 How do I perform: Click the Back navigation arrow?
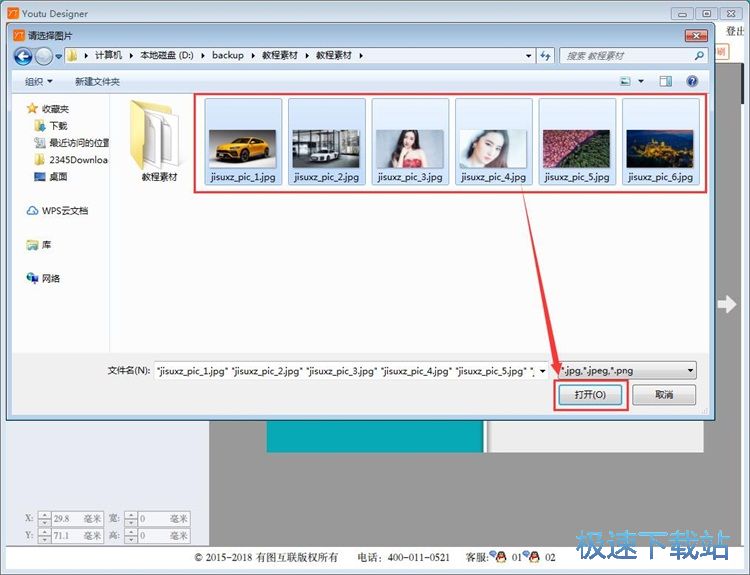click(23, 56)
